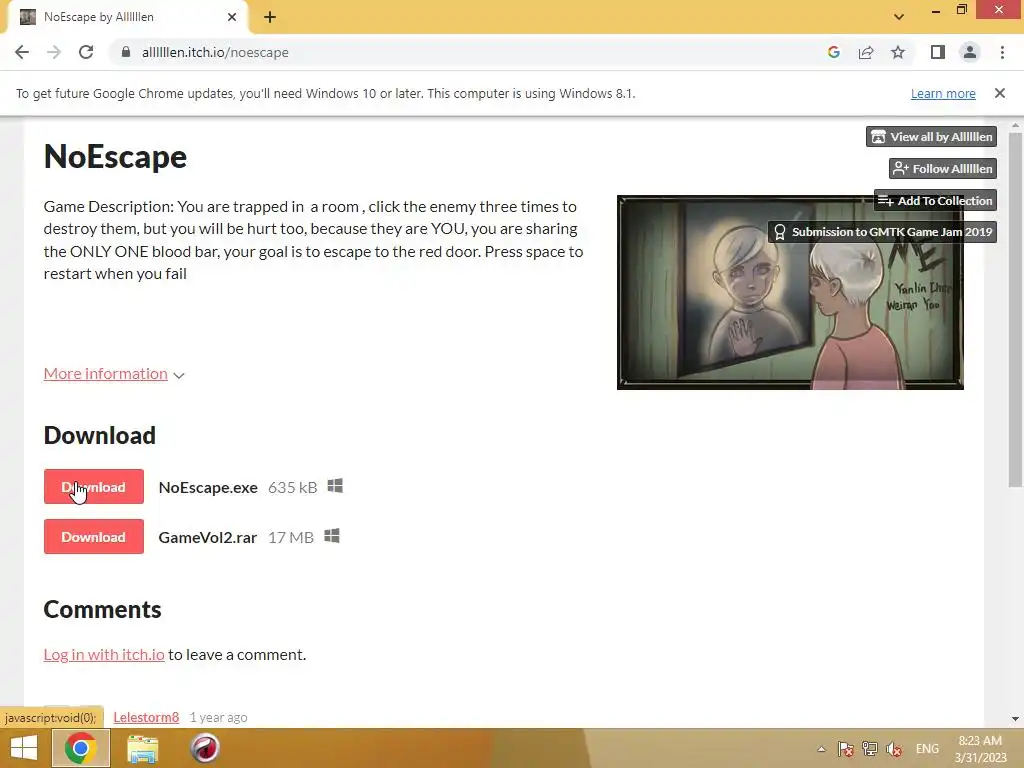Click the scrollbar down arrow
Image resolution: width=1024 pixels, height=768 pixels.
(x=1015, y=719)
